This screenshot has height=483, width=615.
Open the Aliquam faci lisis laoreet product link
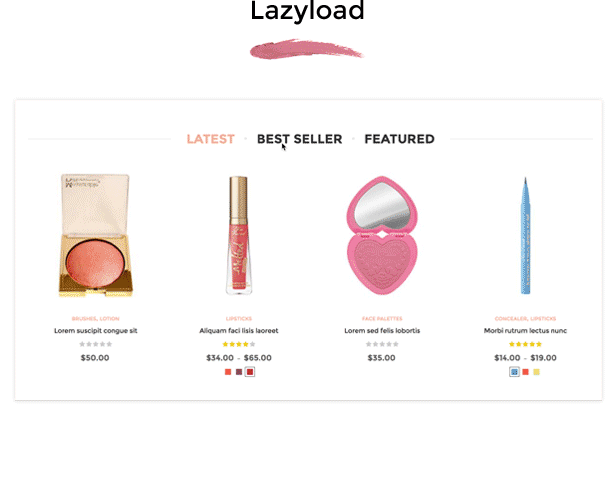(x=239, y=331)
